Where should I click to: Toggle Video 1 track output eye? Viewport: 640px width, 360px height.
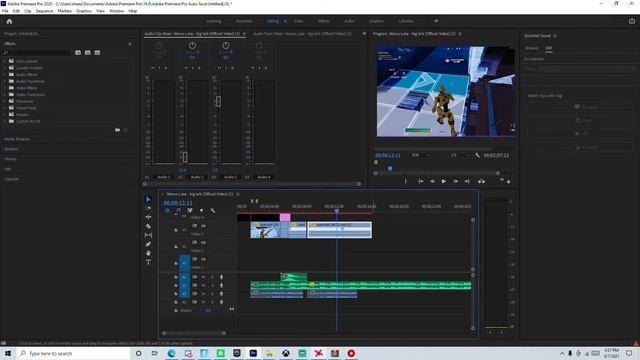[203, 259]
